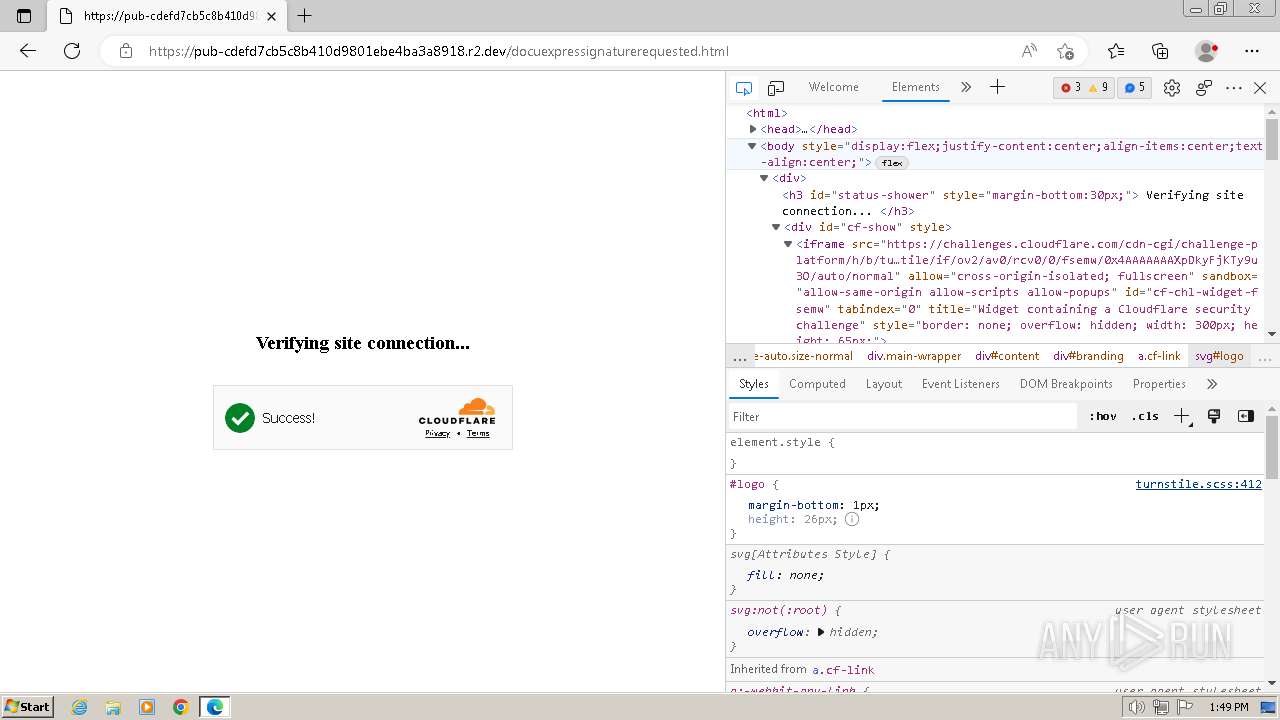This screenshot has width=1280, height=720.
Task: Add a new style rule
Action: point(1182,417)
